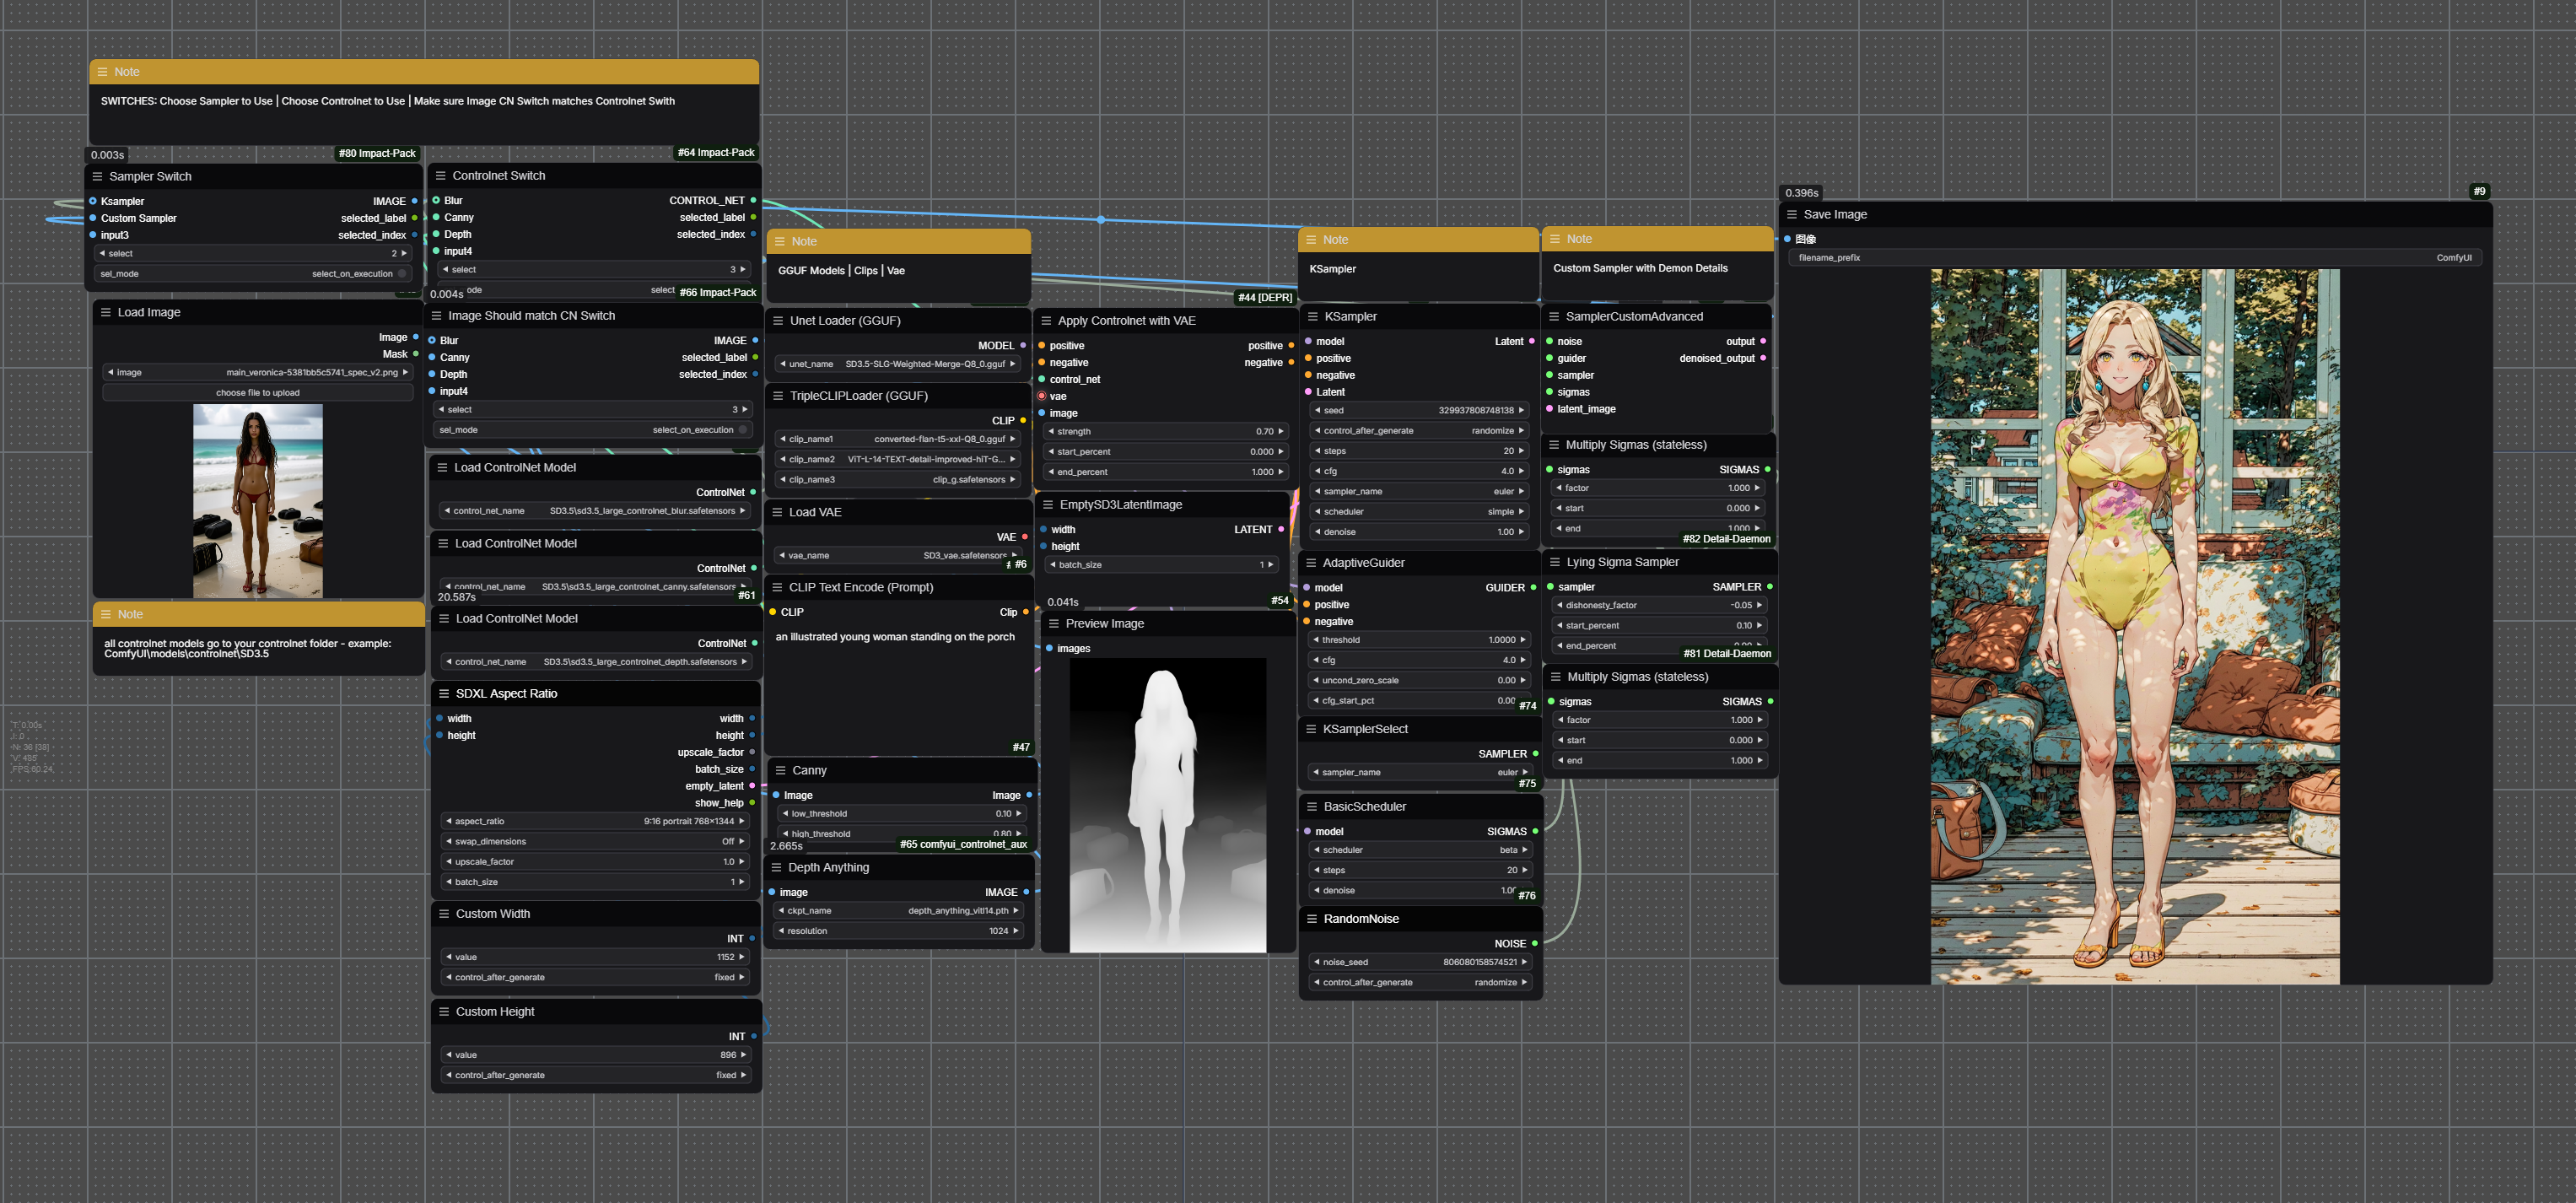
Task: Click the LATENT output port on EmptySD3LatentImage
Action: [1280, 530]
